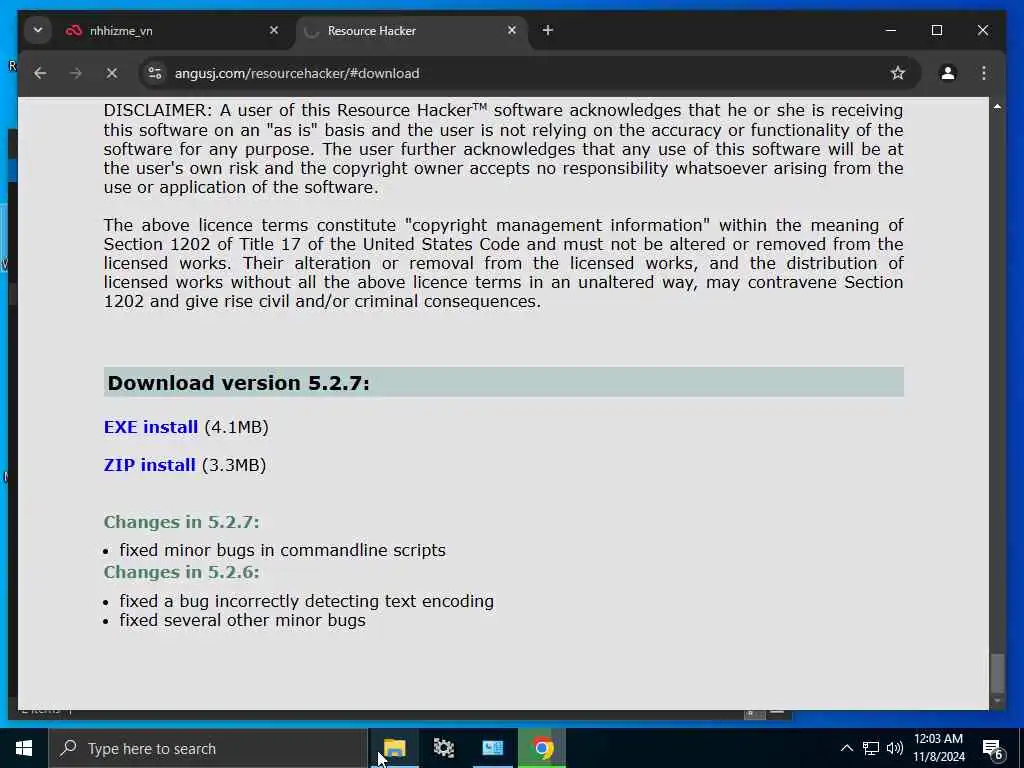
Task: Open a new browser tab
Action: [548, 30]
